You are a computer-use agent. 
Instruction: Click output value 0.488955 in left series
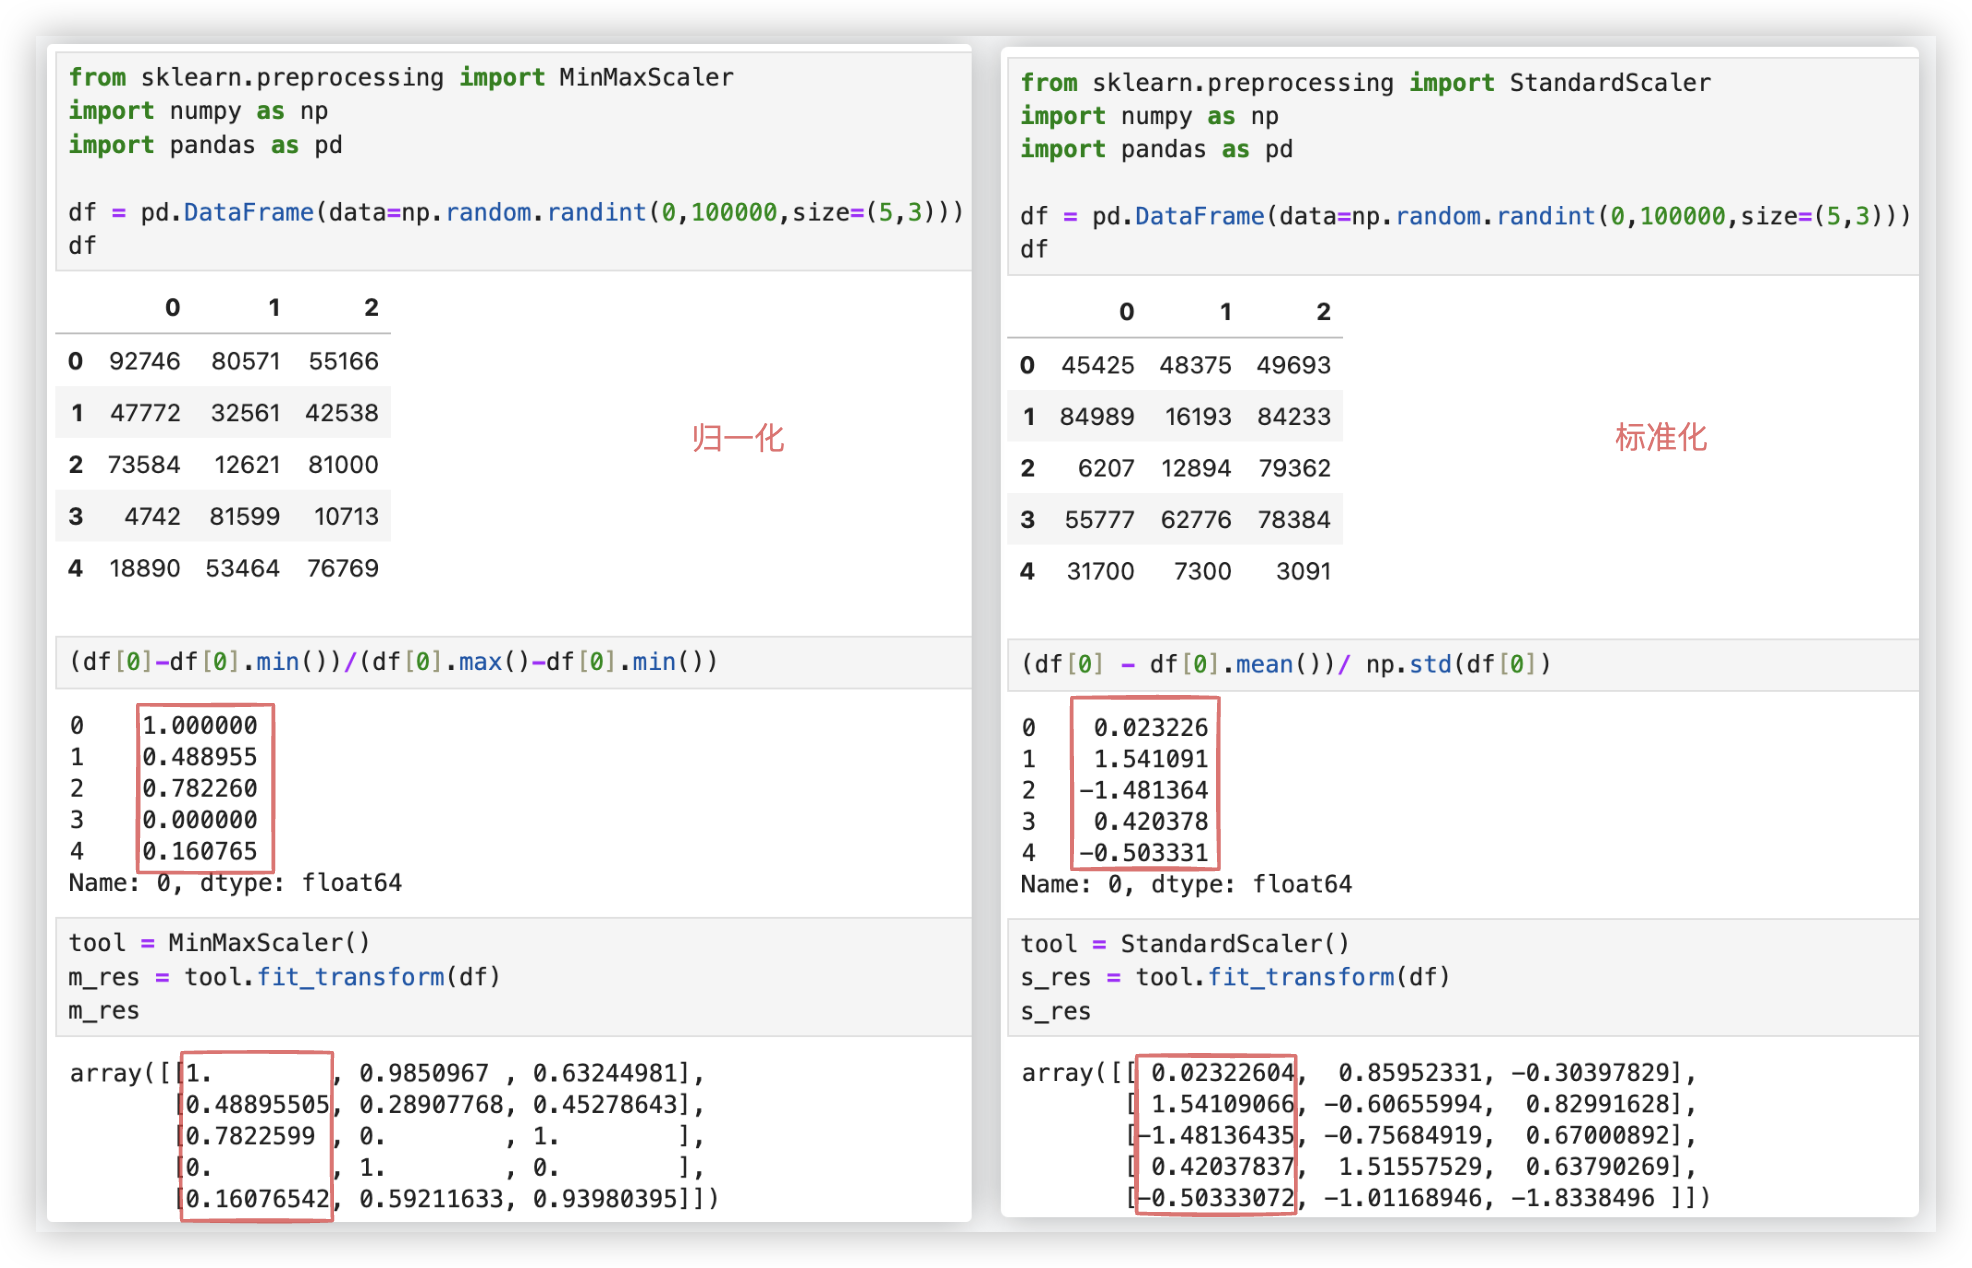(200, 757)
